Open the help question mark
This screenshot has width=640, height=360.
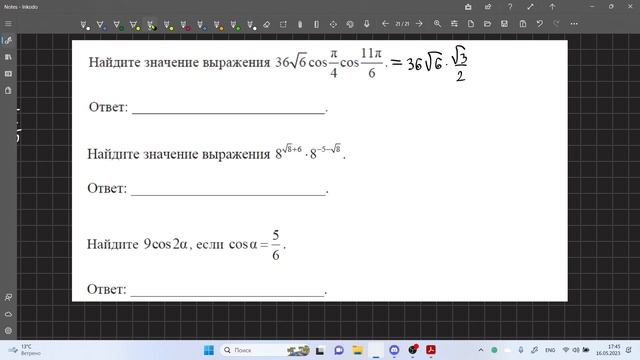click(x=510, y=7)
